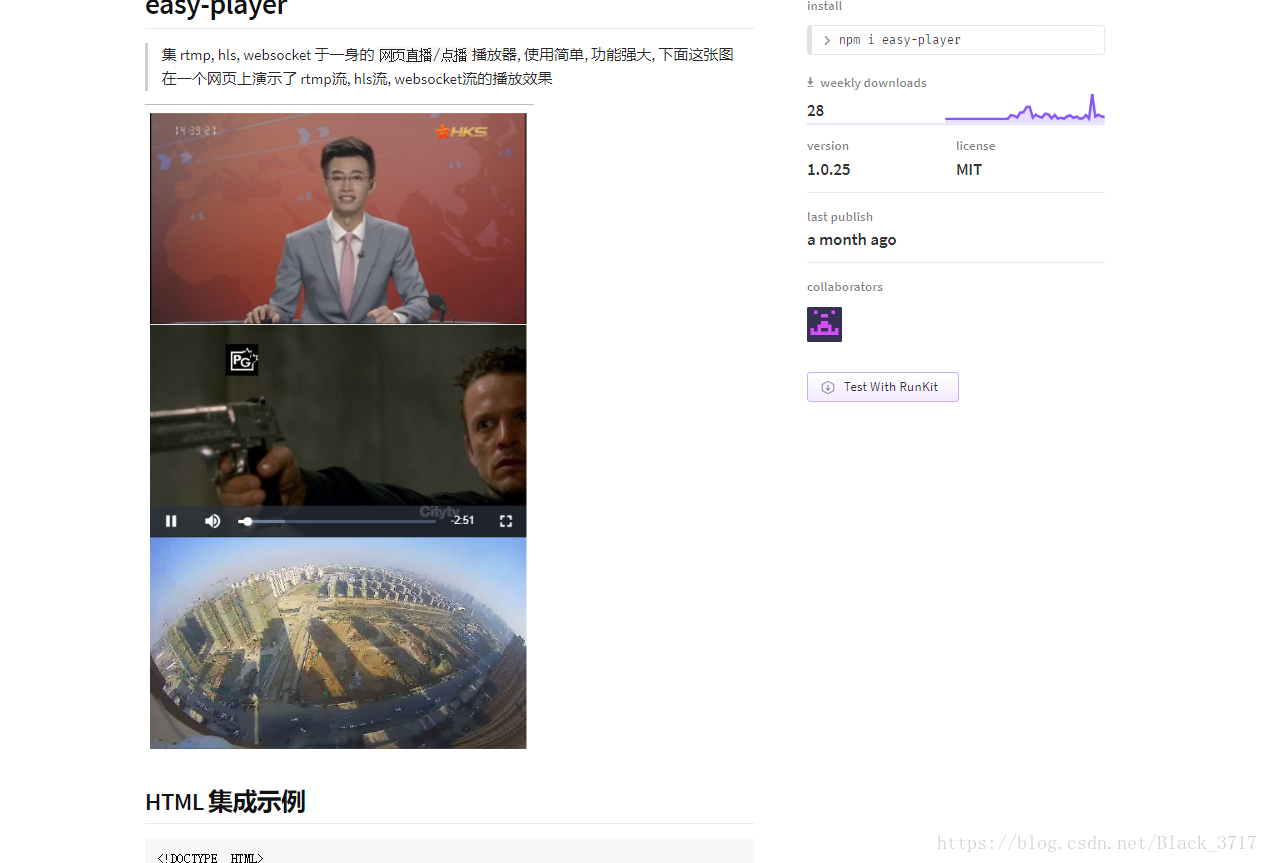Click the weekly downloads count 28
The height and width of the screenshot is (863, 1268).
pyautogui.click(x=816, y=111)
